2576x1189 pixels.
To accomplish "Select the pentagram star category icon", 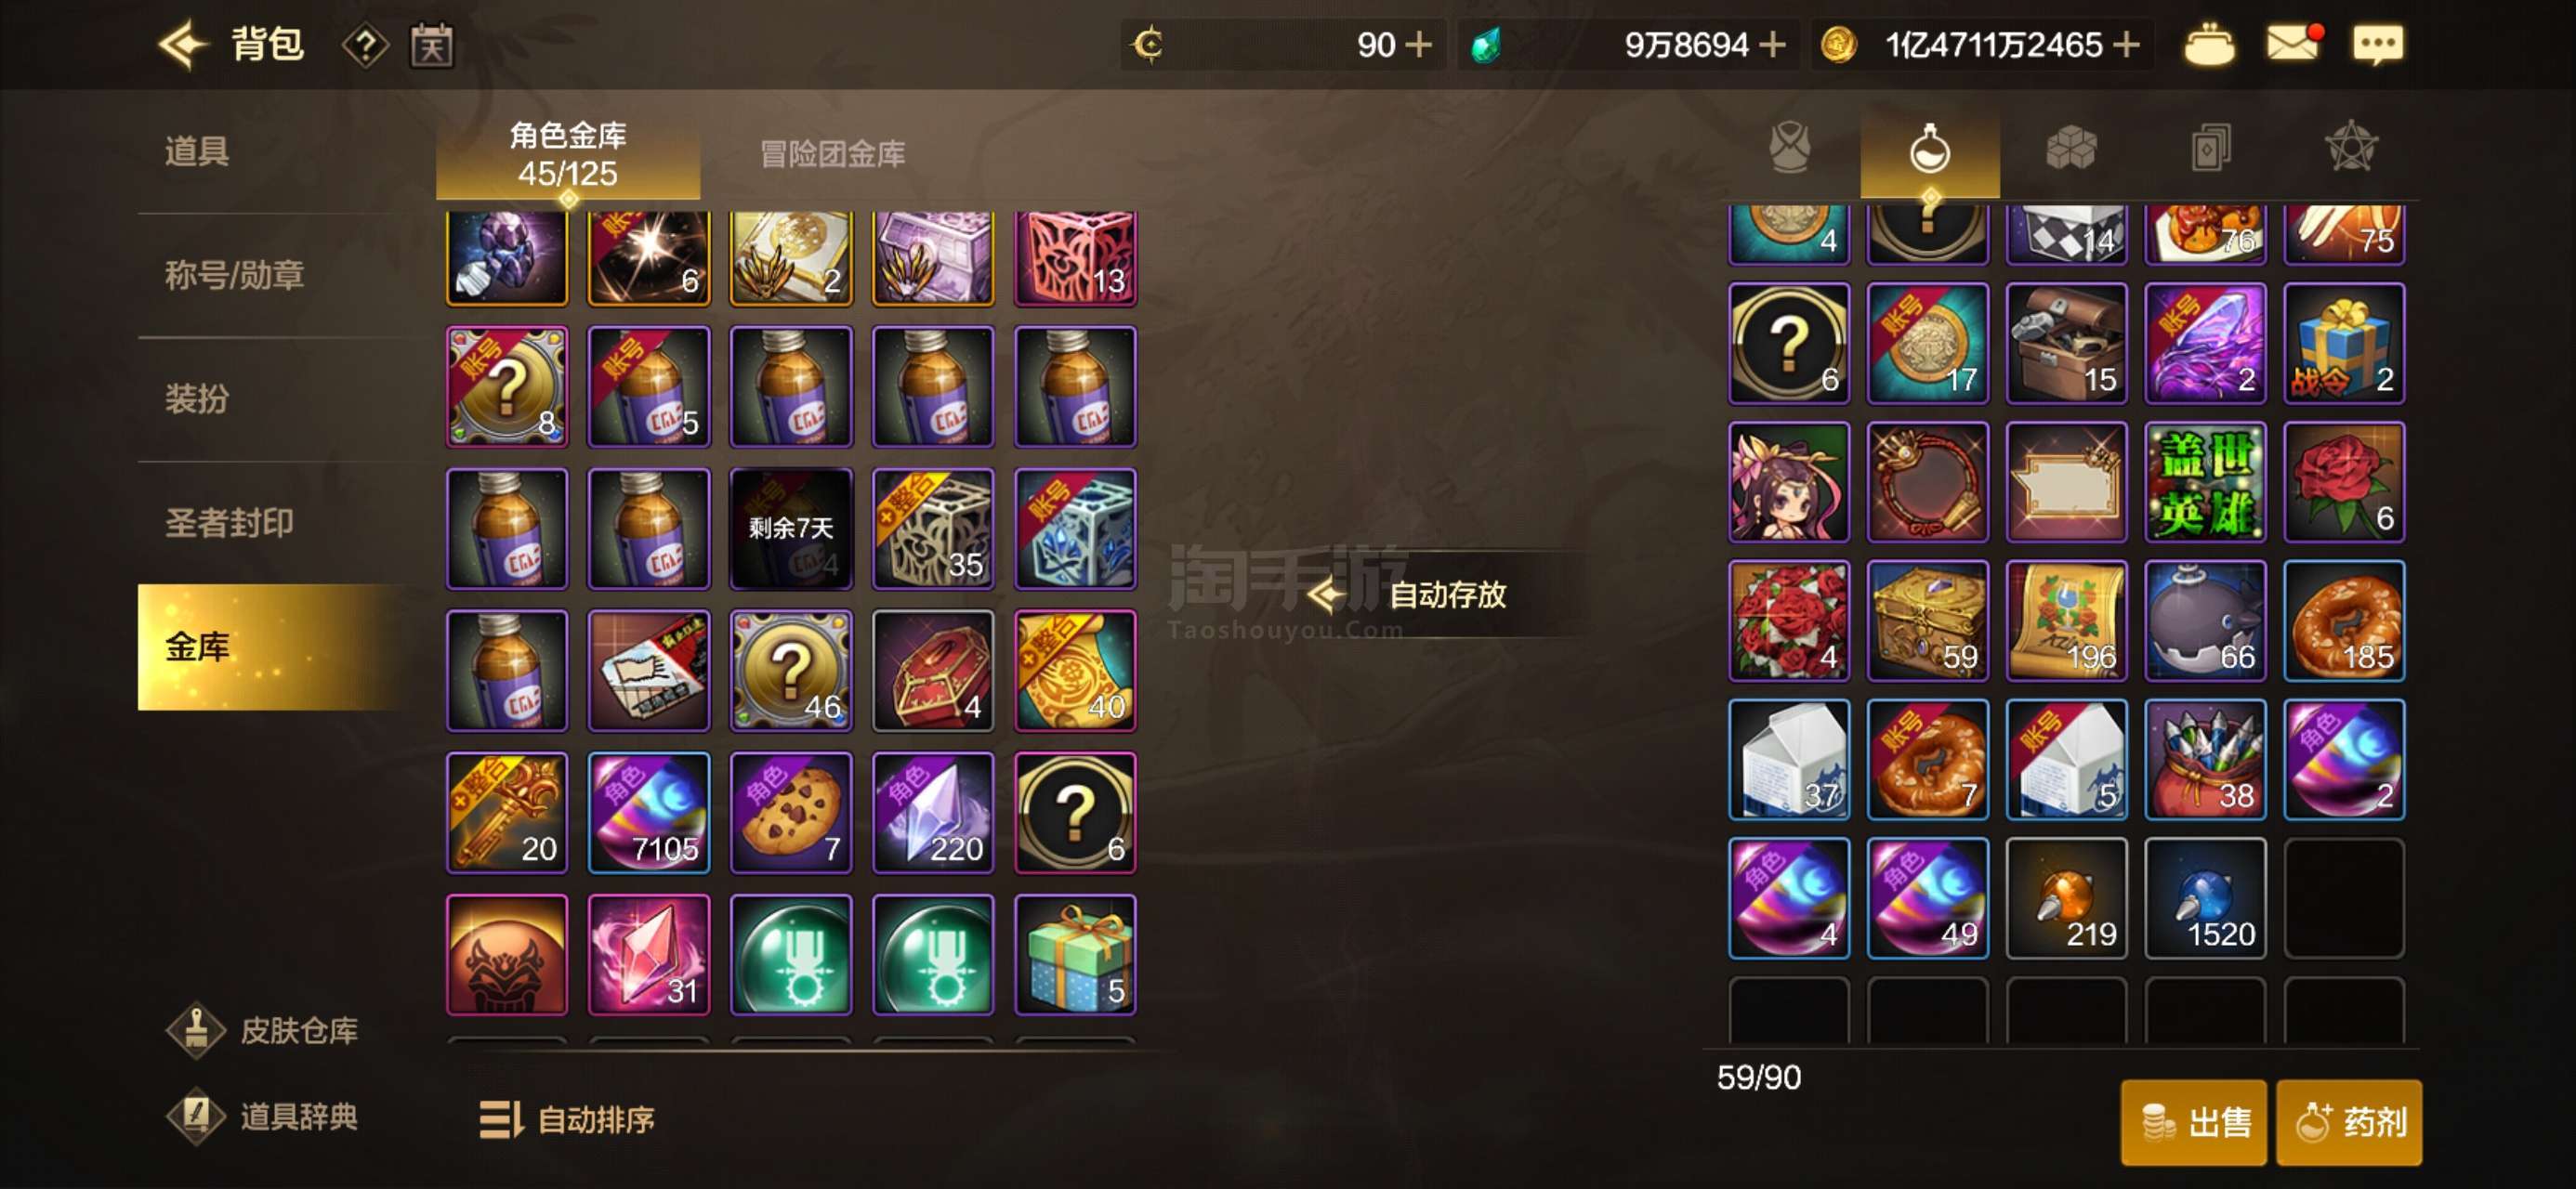I will tap(2350, 149).
